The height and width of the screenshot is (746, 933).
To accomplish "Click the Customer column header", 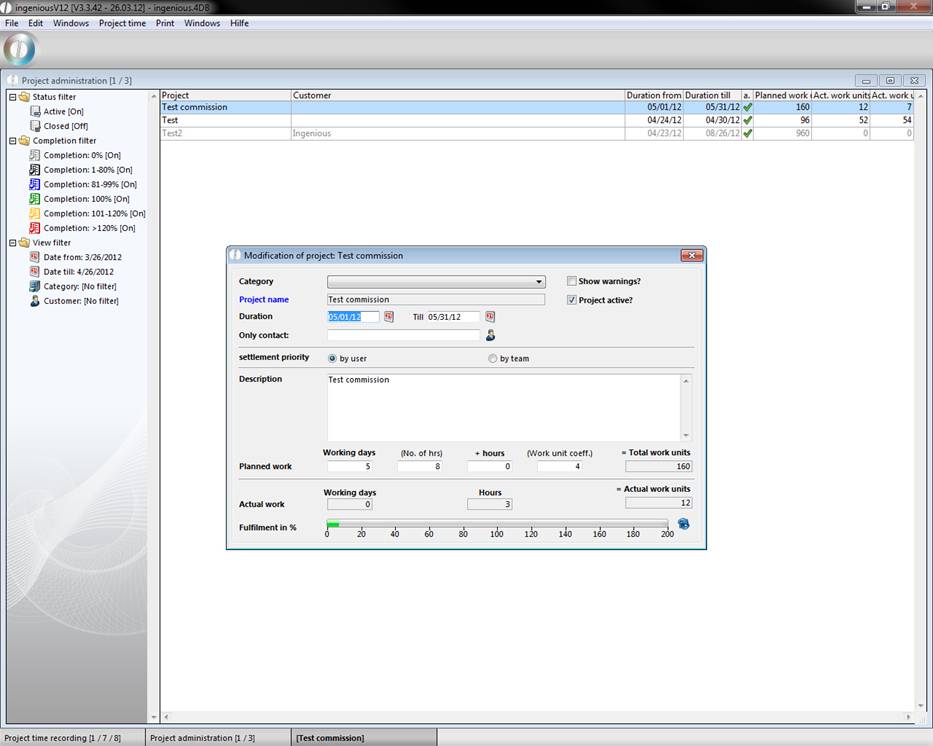I will [457, 96].
